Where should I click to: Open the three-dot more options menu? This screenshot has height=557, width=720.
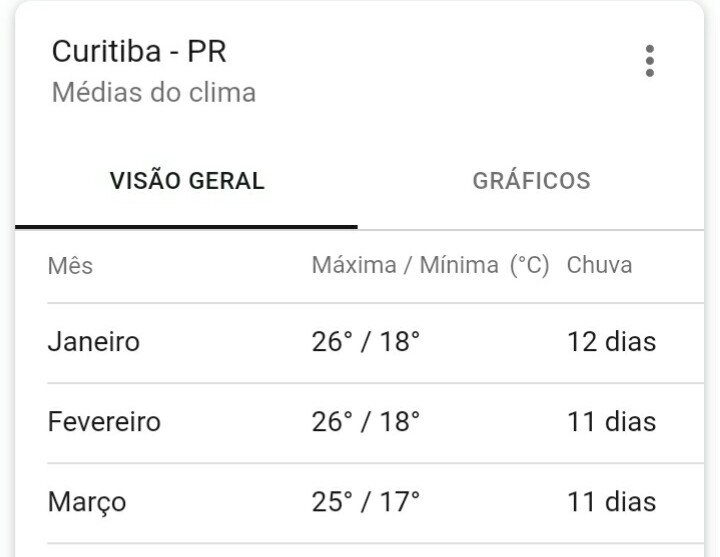point(649,61)
